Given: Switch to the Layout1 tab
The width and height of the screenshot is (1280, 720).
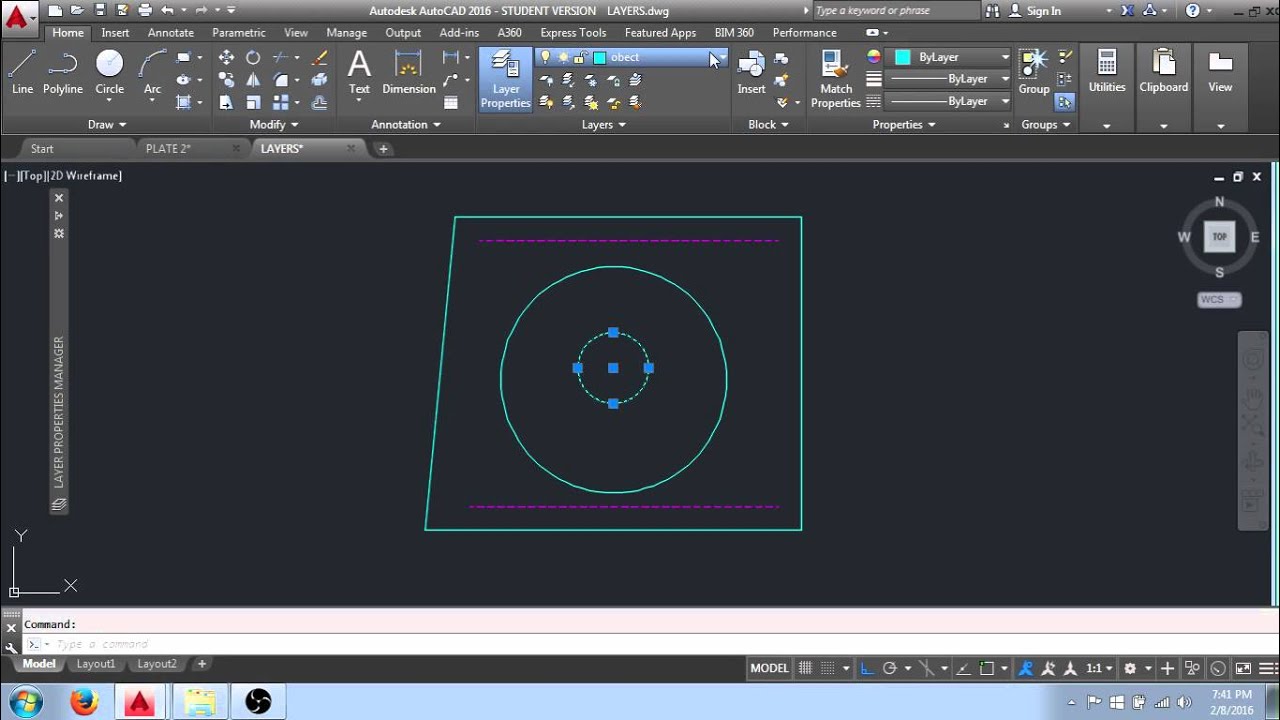Looking at the screenshot, I should [96, 664].
